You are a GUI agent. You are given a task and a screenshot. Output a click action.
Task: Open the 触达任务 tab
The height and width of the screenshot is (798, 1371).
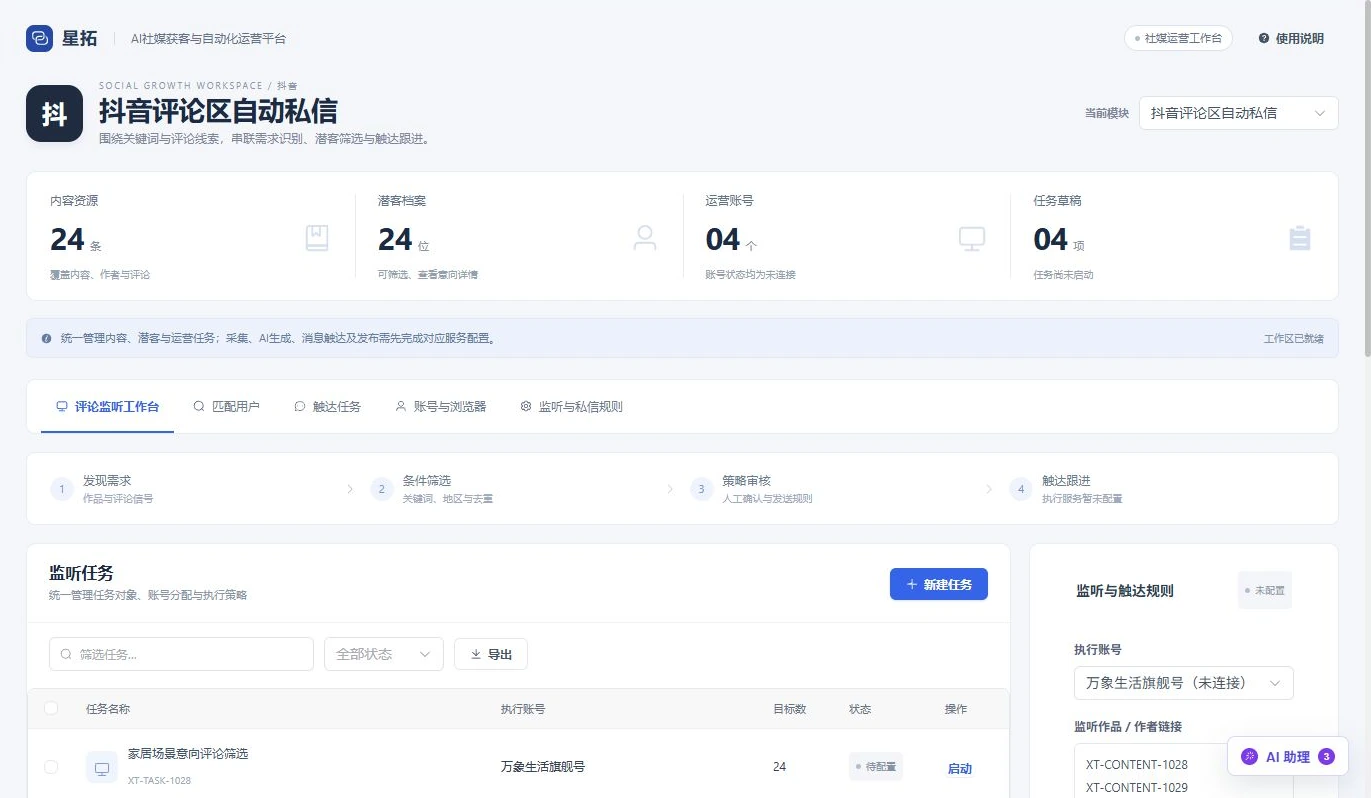tap(328, 407)
